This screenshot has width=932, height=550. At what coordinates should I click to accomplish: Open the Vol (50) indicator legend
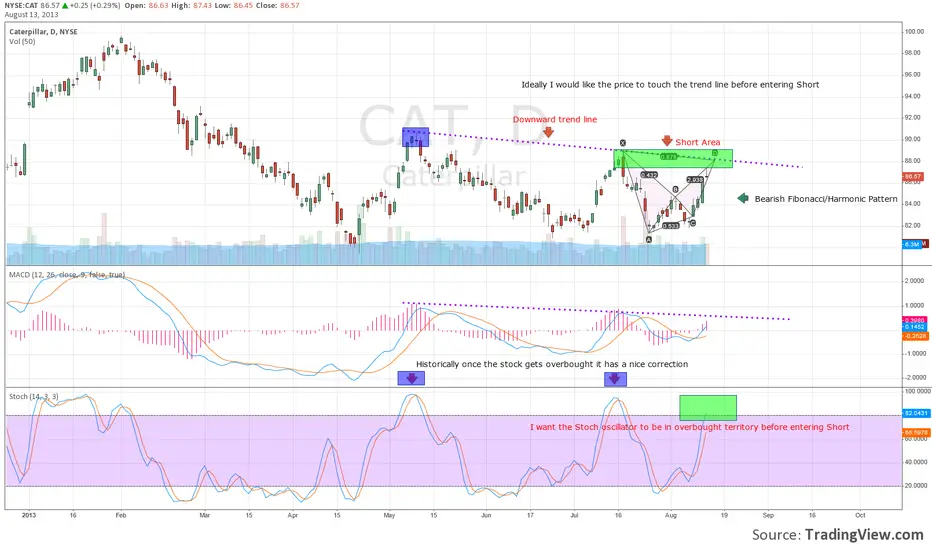[x=22, y=42]
